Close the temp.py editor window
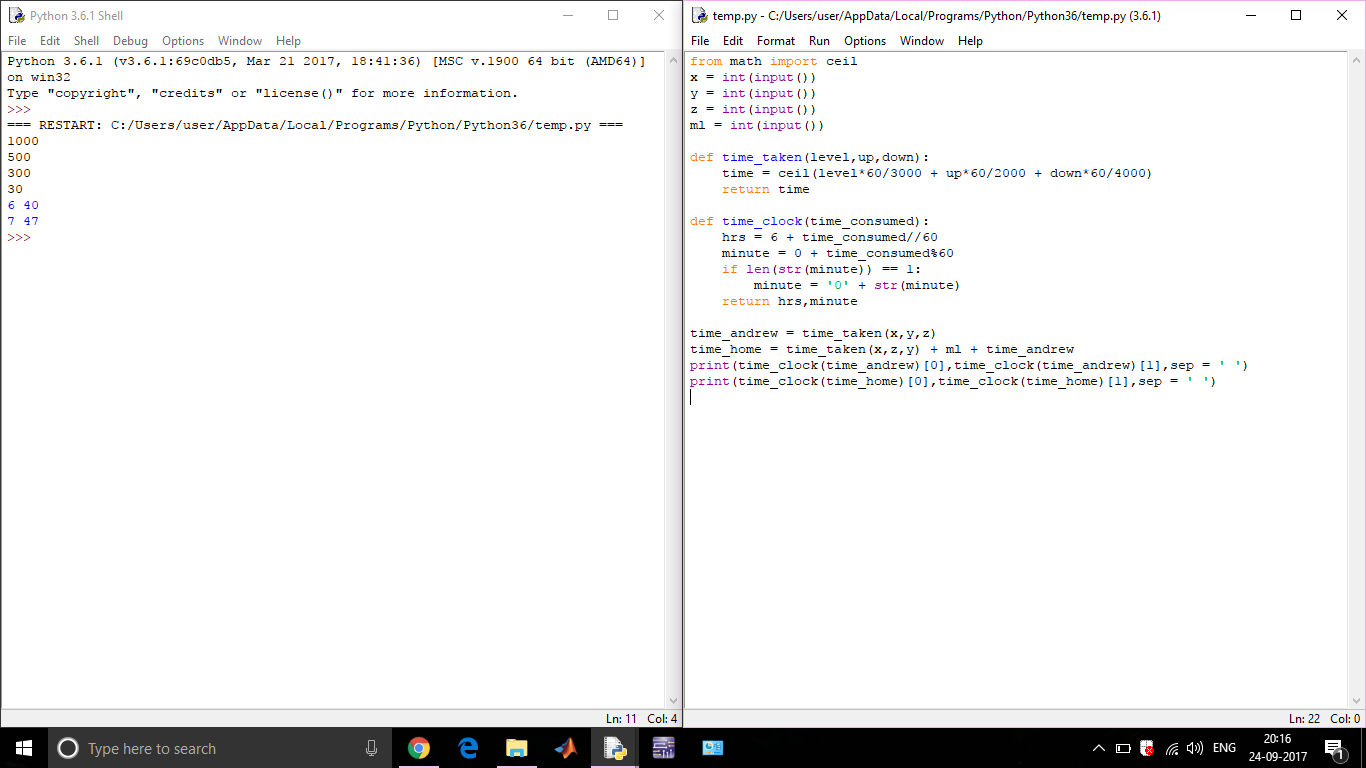1366x768 pixels. pyautogui.click(x=1342, y=16)
